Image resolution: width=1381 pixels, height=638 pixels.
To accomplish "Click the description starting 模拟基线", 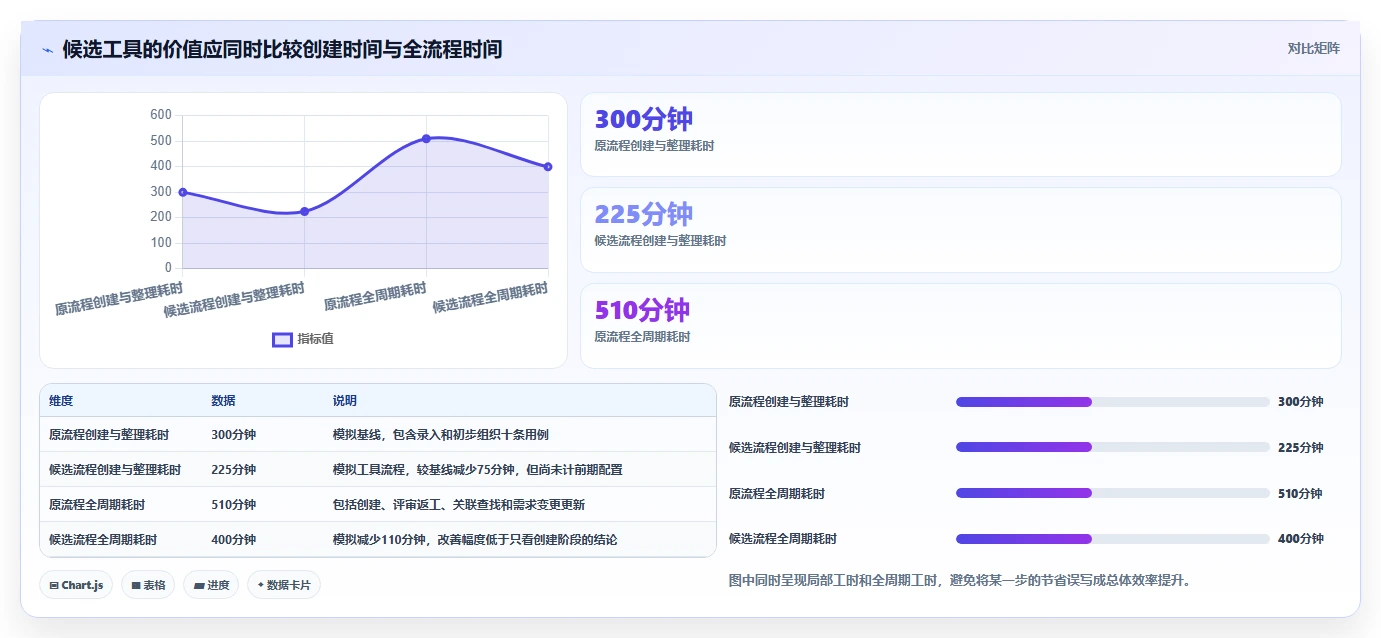I will 441,435.
